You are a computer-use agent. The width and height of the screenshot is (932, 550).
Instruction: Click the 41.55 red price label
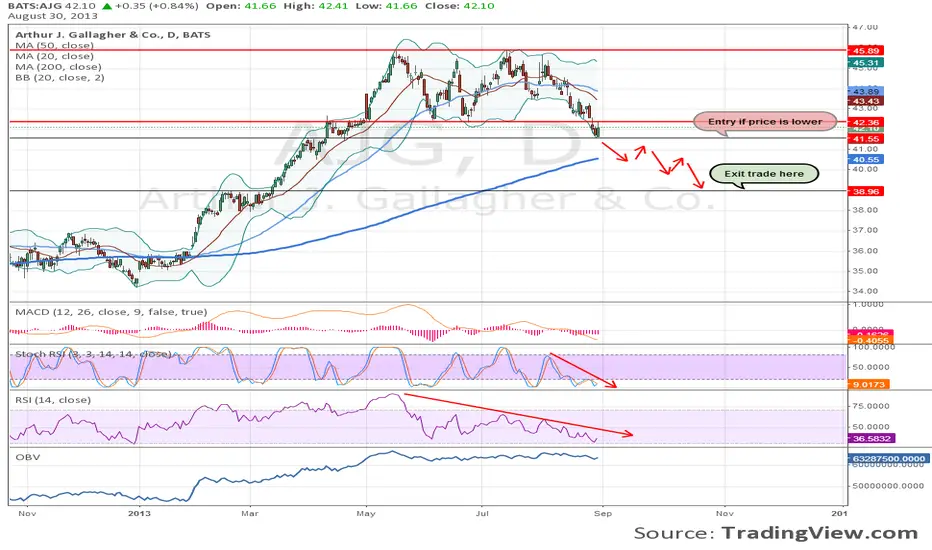[x=866, y=139]
